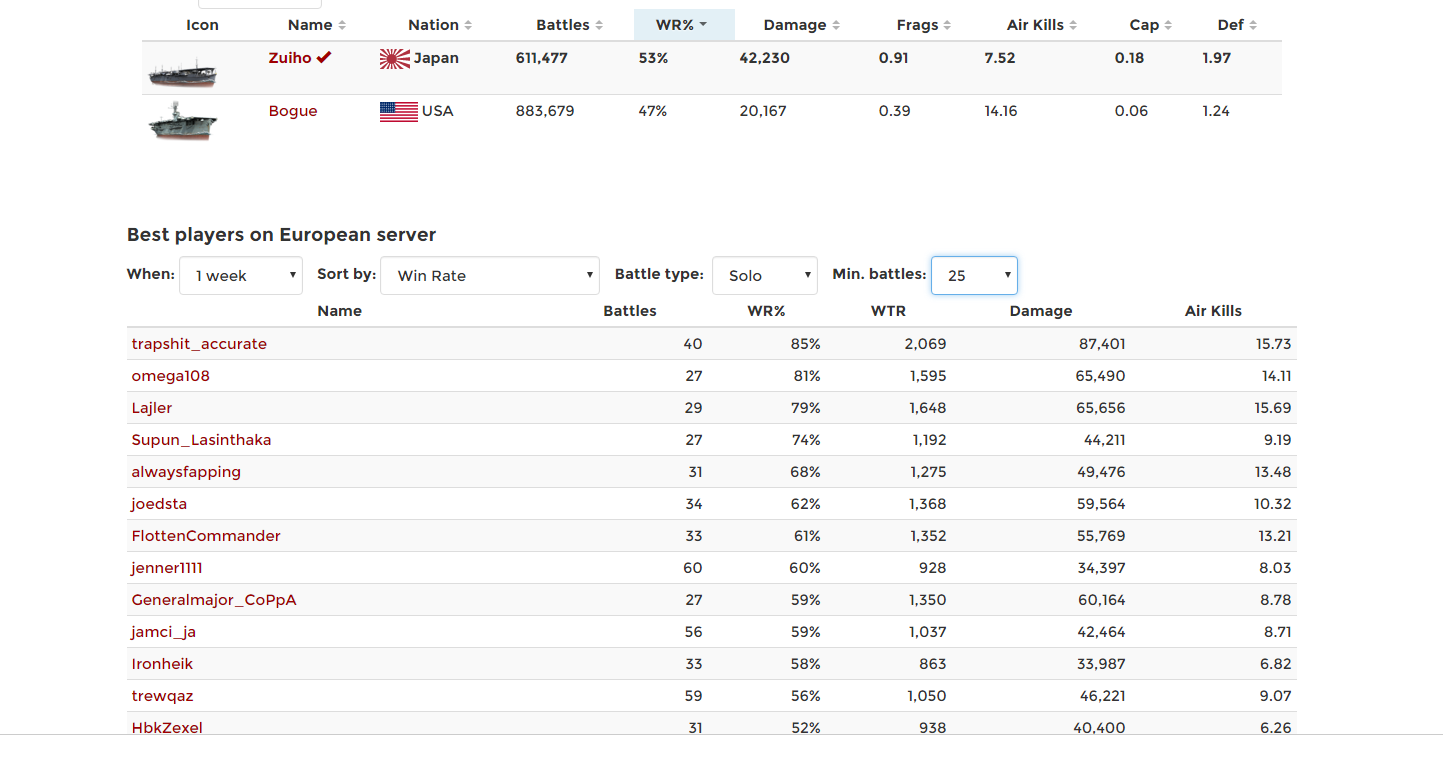This screenshot has height=761, width=1443.
Task: Sort ships by Frags column
Action: click(x=924, y=25)
